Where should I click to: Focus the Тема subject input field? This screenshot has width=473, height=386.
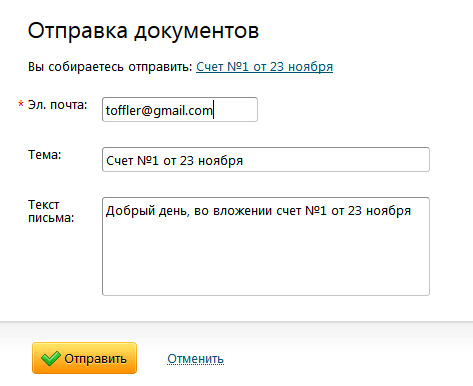(266, 159)
